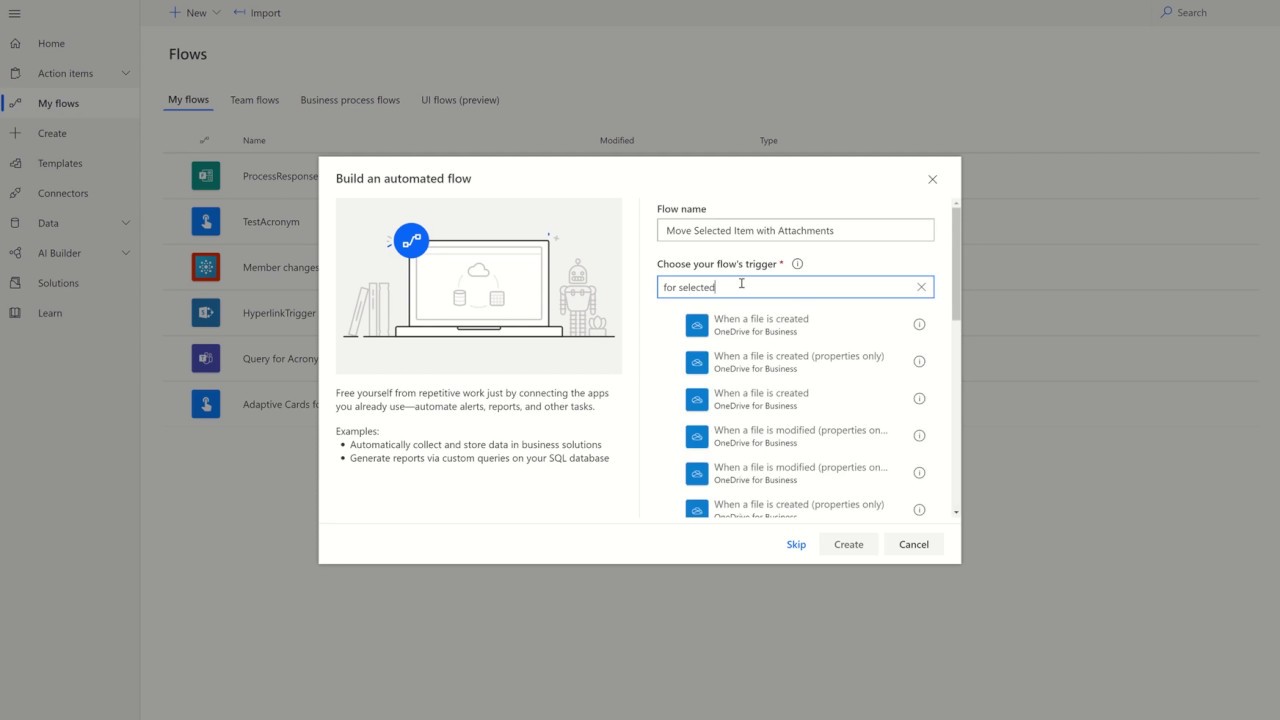Click the Cancel button
The width and height of the screenshot is (1280, 720).
[914, 544]
